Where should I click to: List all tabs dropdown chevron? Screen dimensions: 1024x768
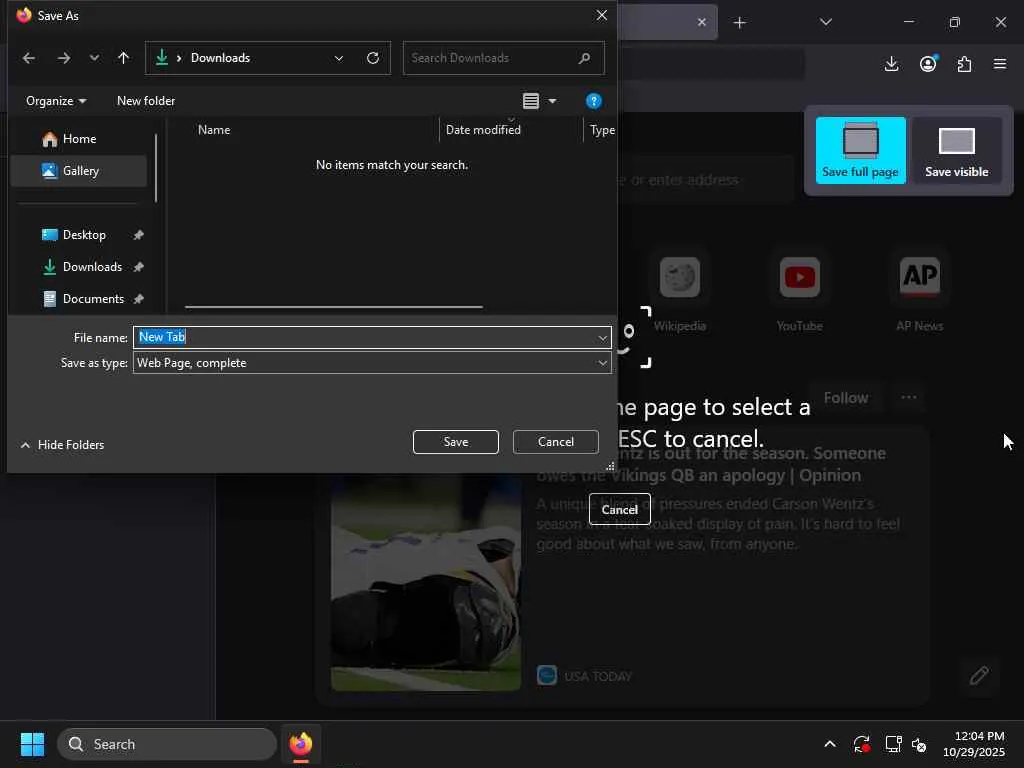click(x=825, y=22)
